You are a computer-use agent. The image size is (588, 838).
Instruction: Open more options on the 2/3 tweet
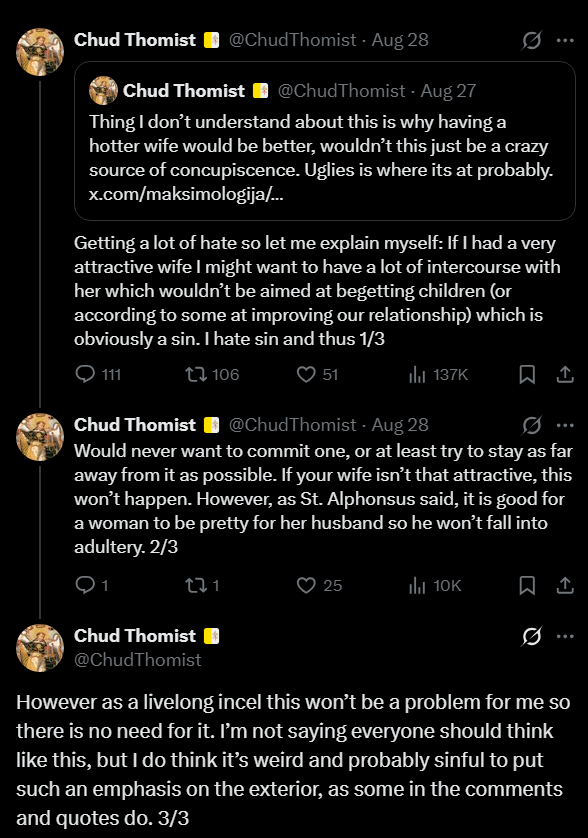click(565, 425)
